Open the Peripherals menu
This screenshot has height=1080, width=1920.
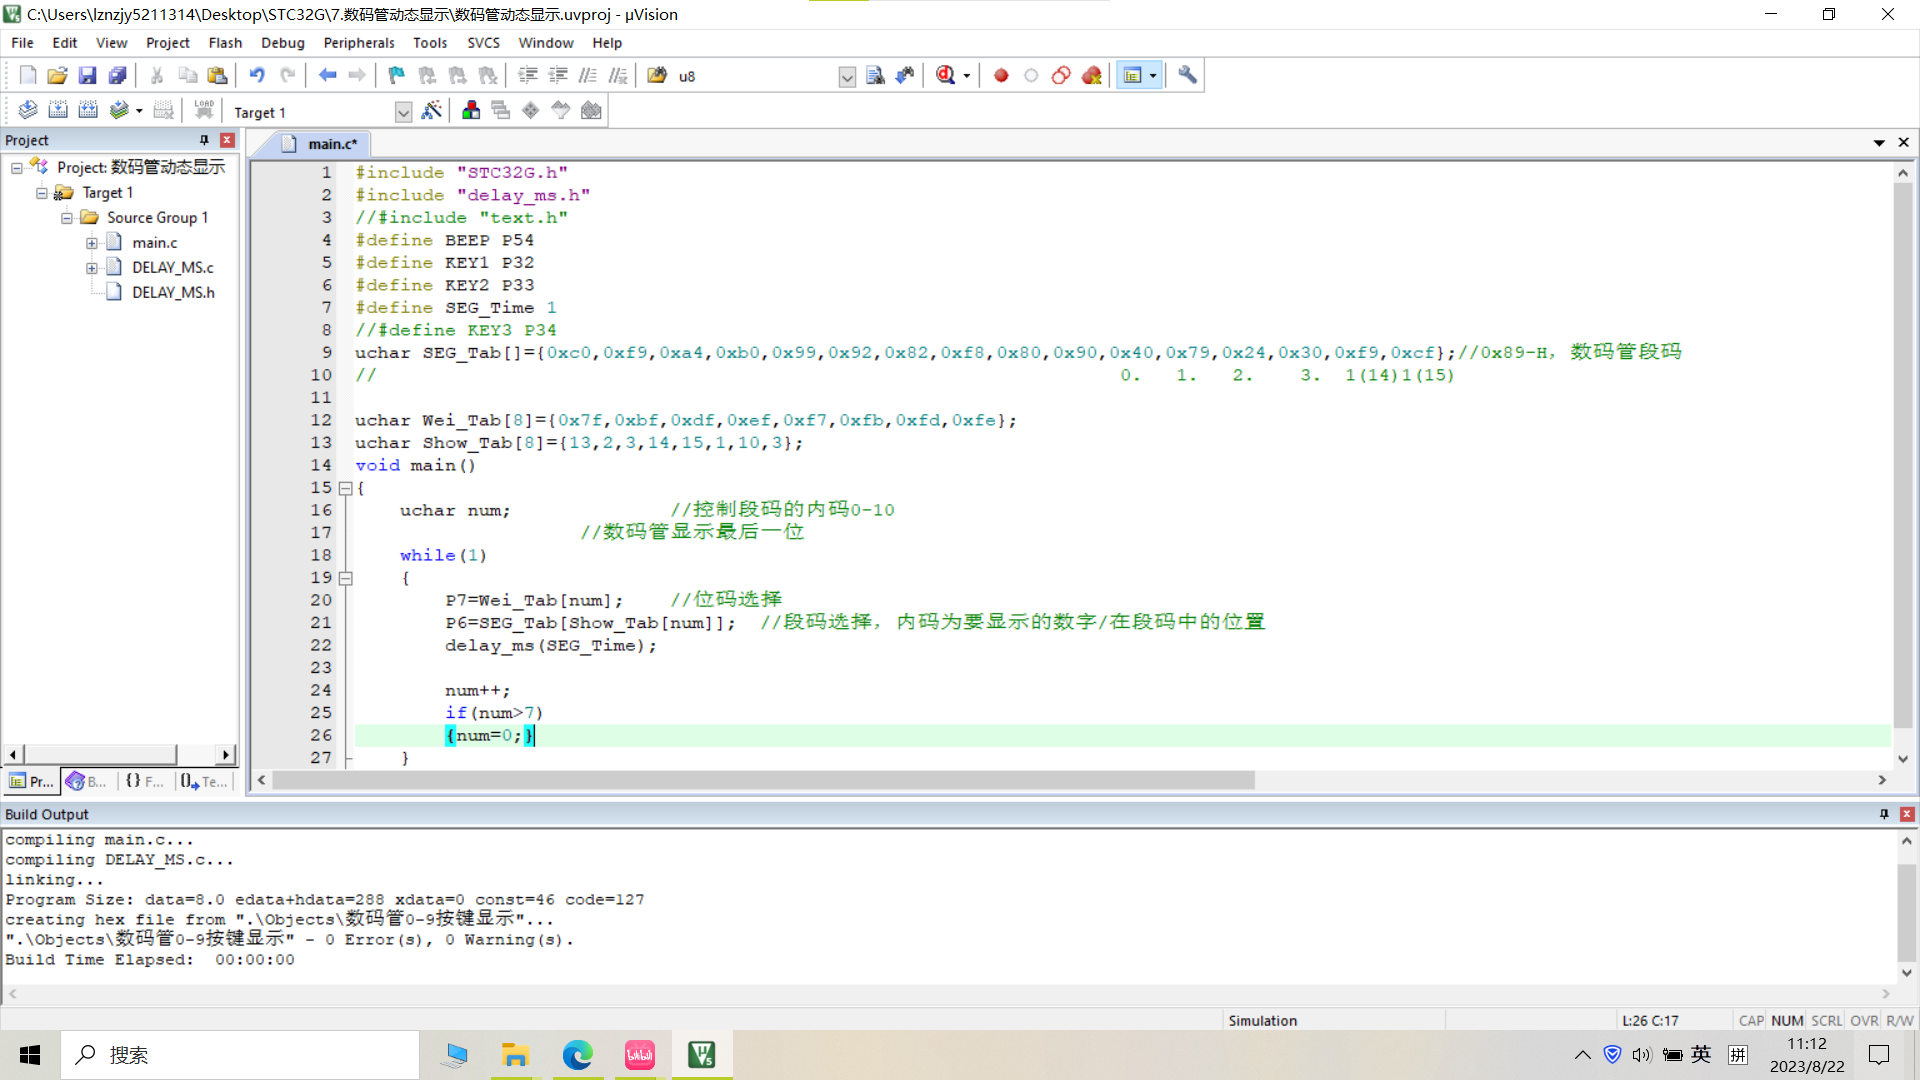pyautogui.click(x=359, y=43)
